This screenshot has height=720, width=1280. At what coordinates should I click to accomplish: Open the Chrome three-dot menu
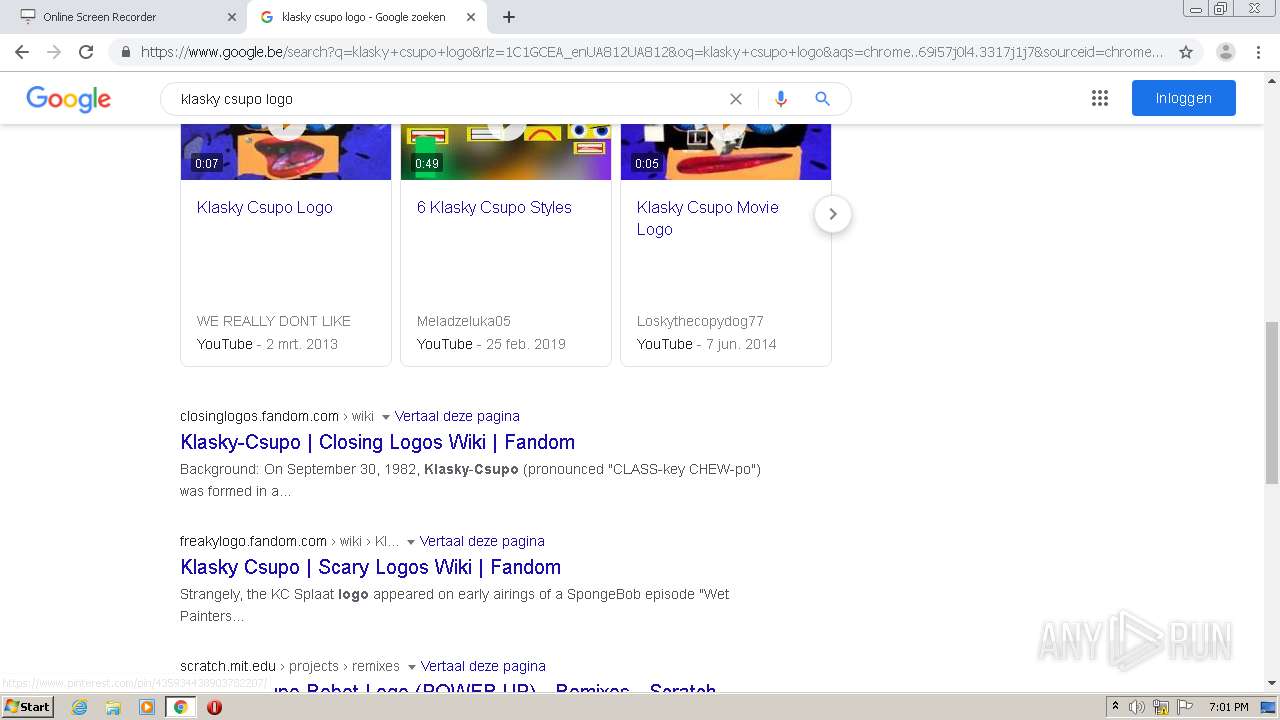coord(1258,52)
